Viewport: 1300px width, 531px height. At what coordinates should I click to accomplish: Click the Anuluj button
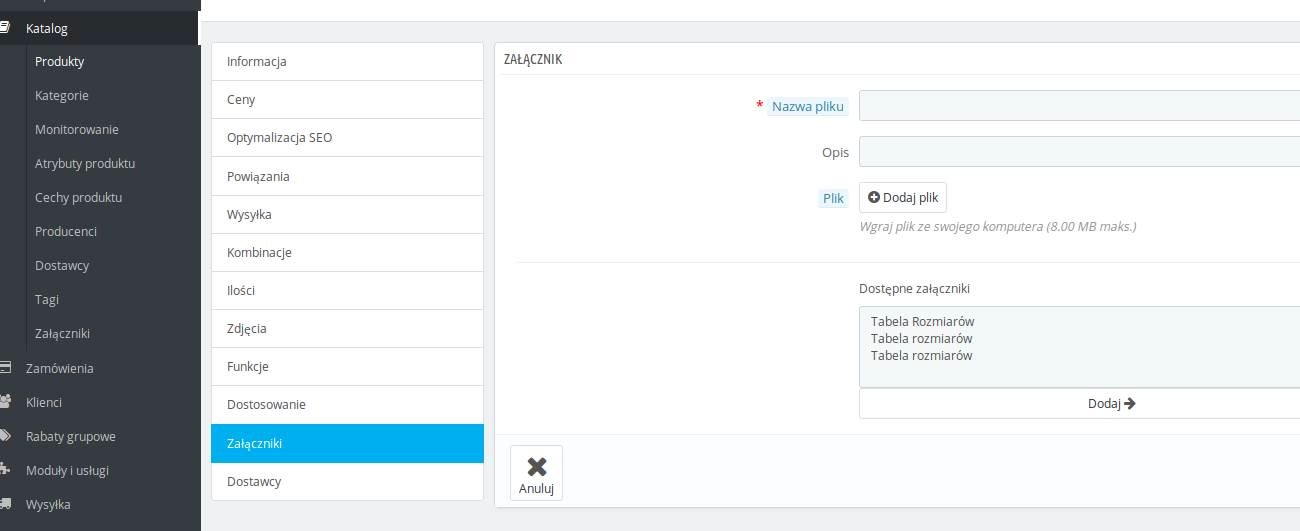point(536,473)
